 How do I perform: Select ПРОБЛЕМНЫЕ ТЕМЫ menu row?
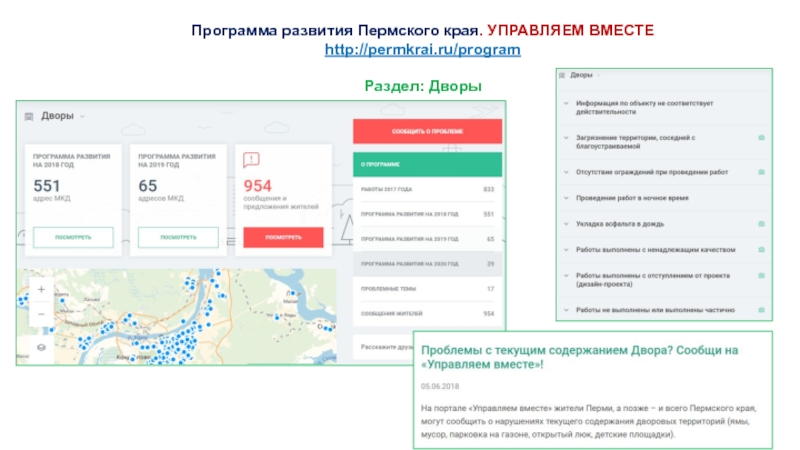tap(427, 289)
